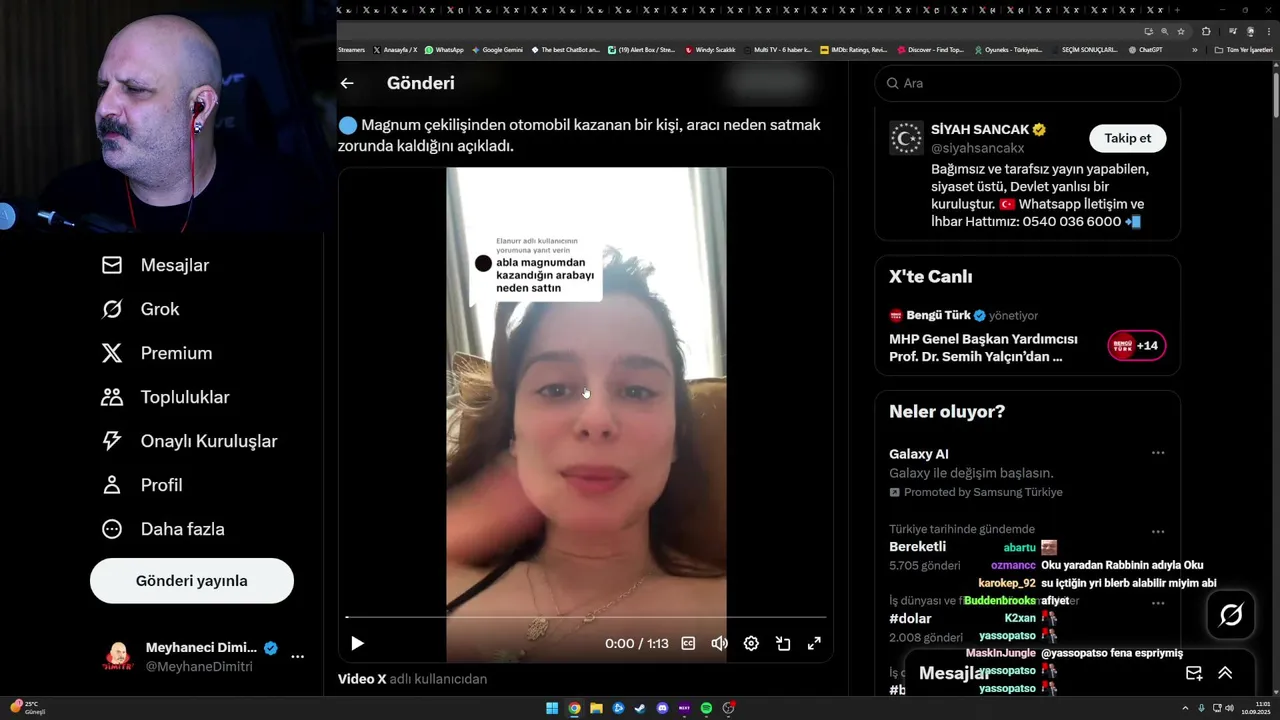Open the Windows Start menu
This screenshot has width=1280, height=720.
coord(552,708)
